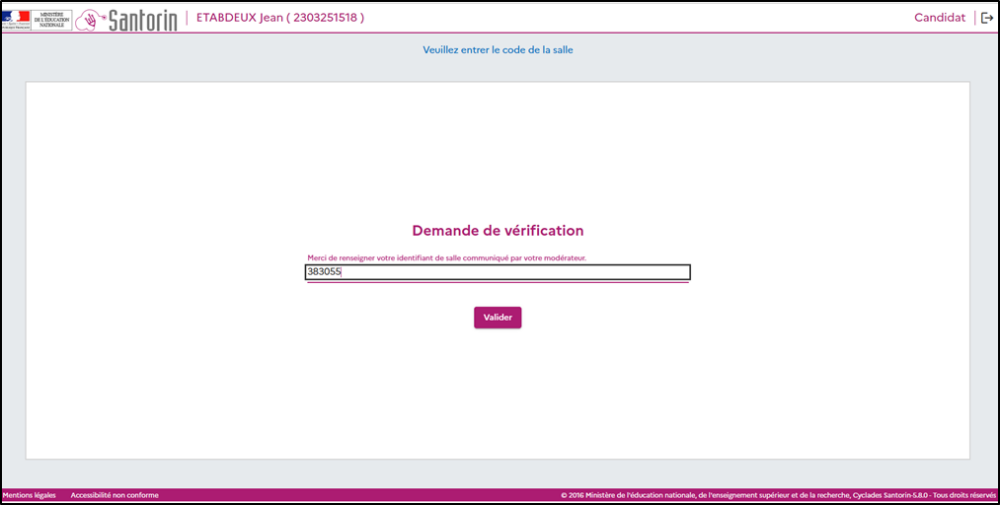The width and height of the screenshot is (1000, 505).
Task: Click the 'Veuillez entrer le code de la salle' text
Action: click(497, 49)
